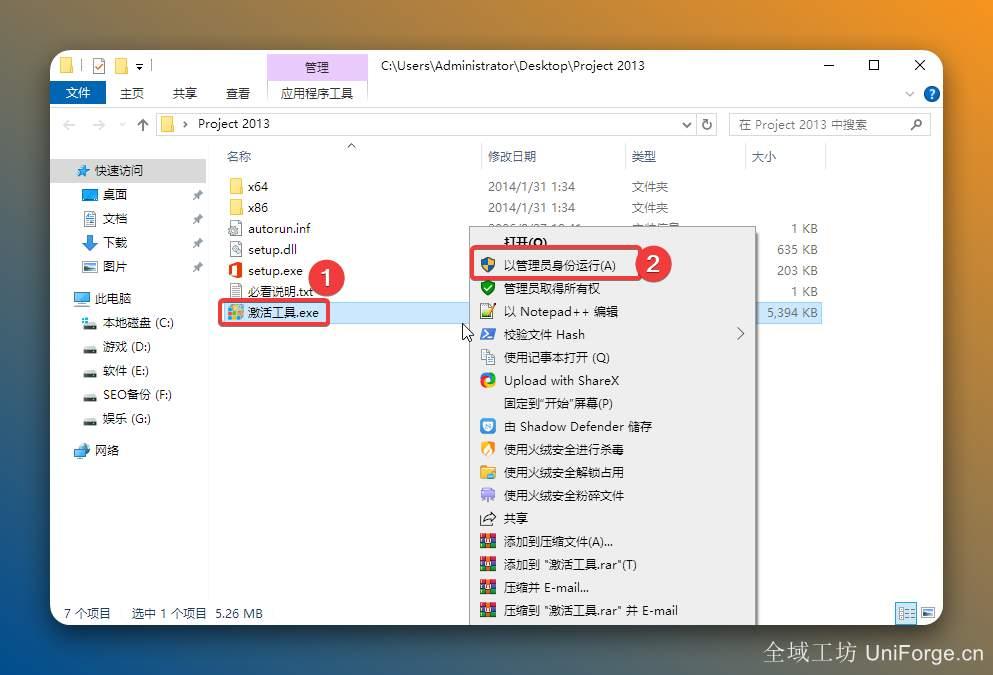993x675 pixels.
Task: Open the address bar history dropdown
Action: 686,125
